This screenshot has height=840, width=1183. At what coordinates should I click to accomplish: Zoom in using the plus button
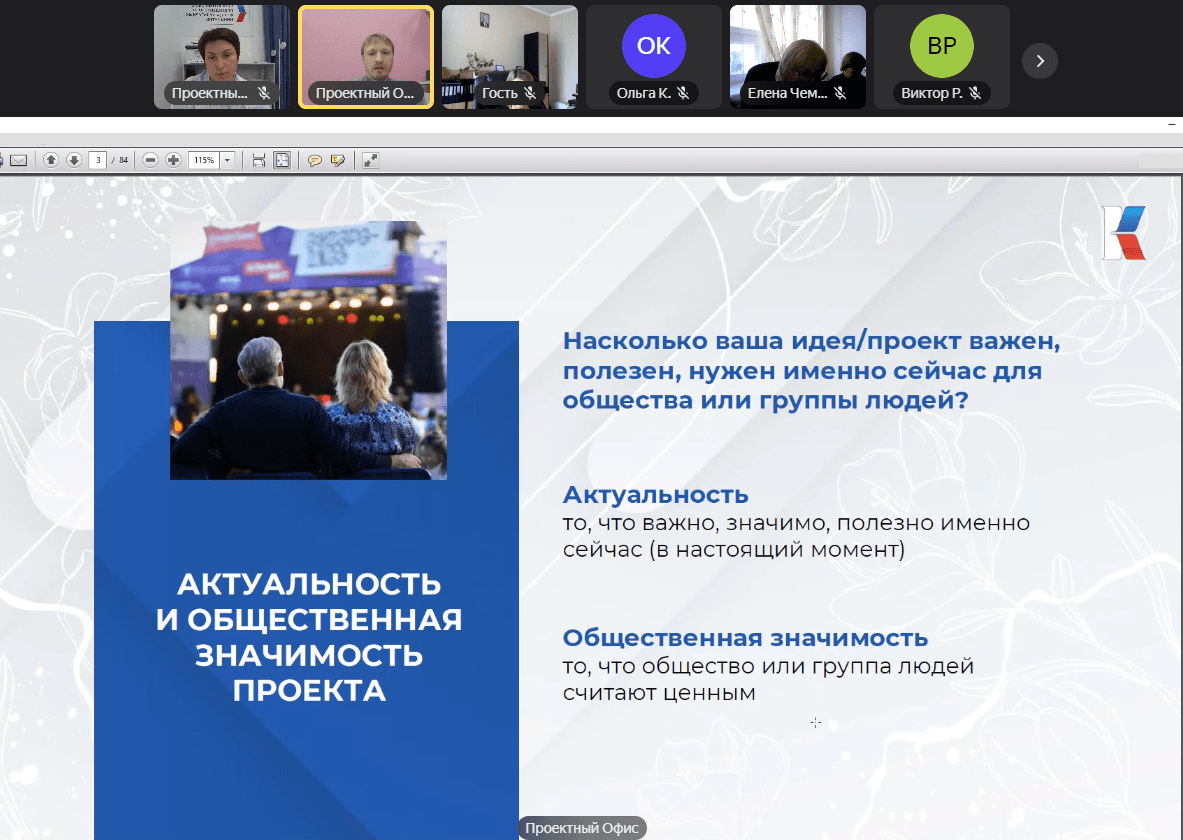click(173, 160)
